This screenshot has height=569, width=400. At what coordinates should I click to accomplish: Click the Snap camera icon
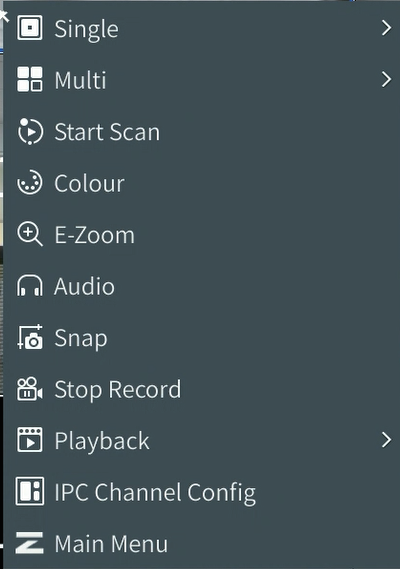point(30,337)
